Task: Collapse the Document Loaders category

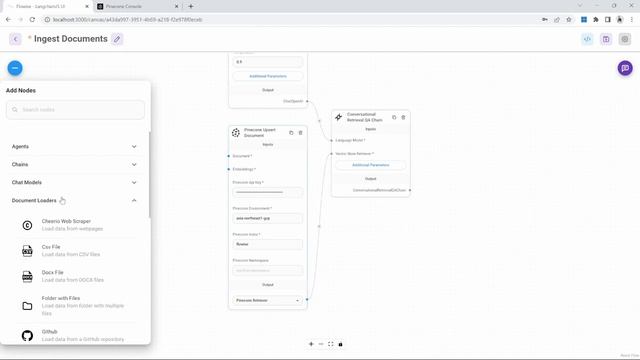Action: click(74, 200)
